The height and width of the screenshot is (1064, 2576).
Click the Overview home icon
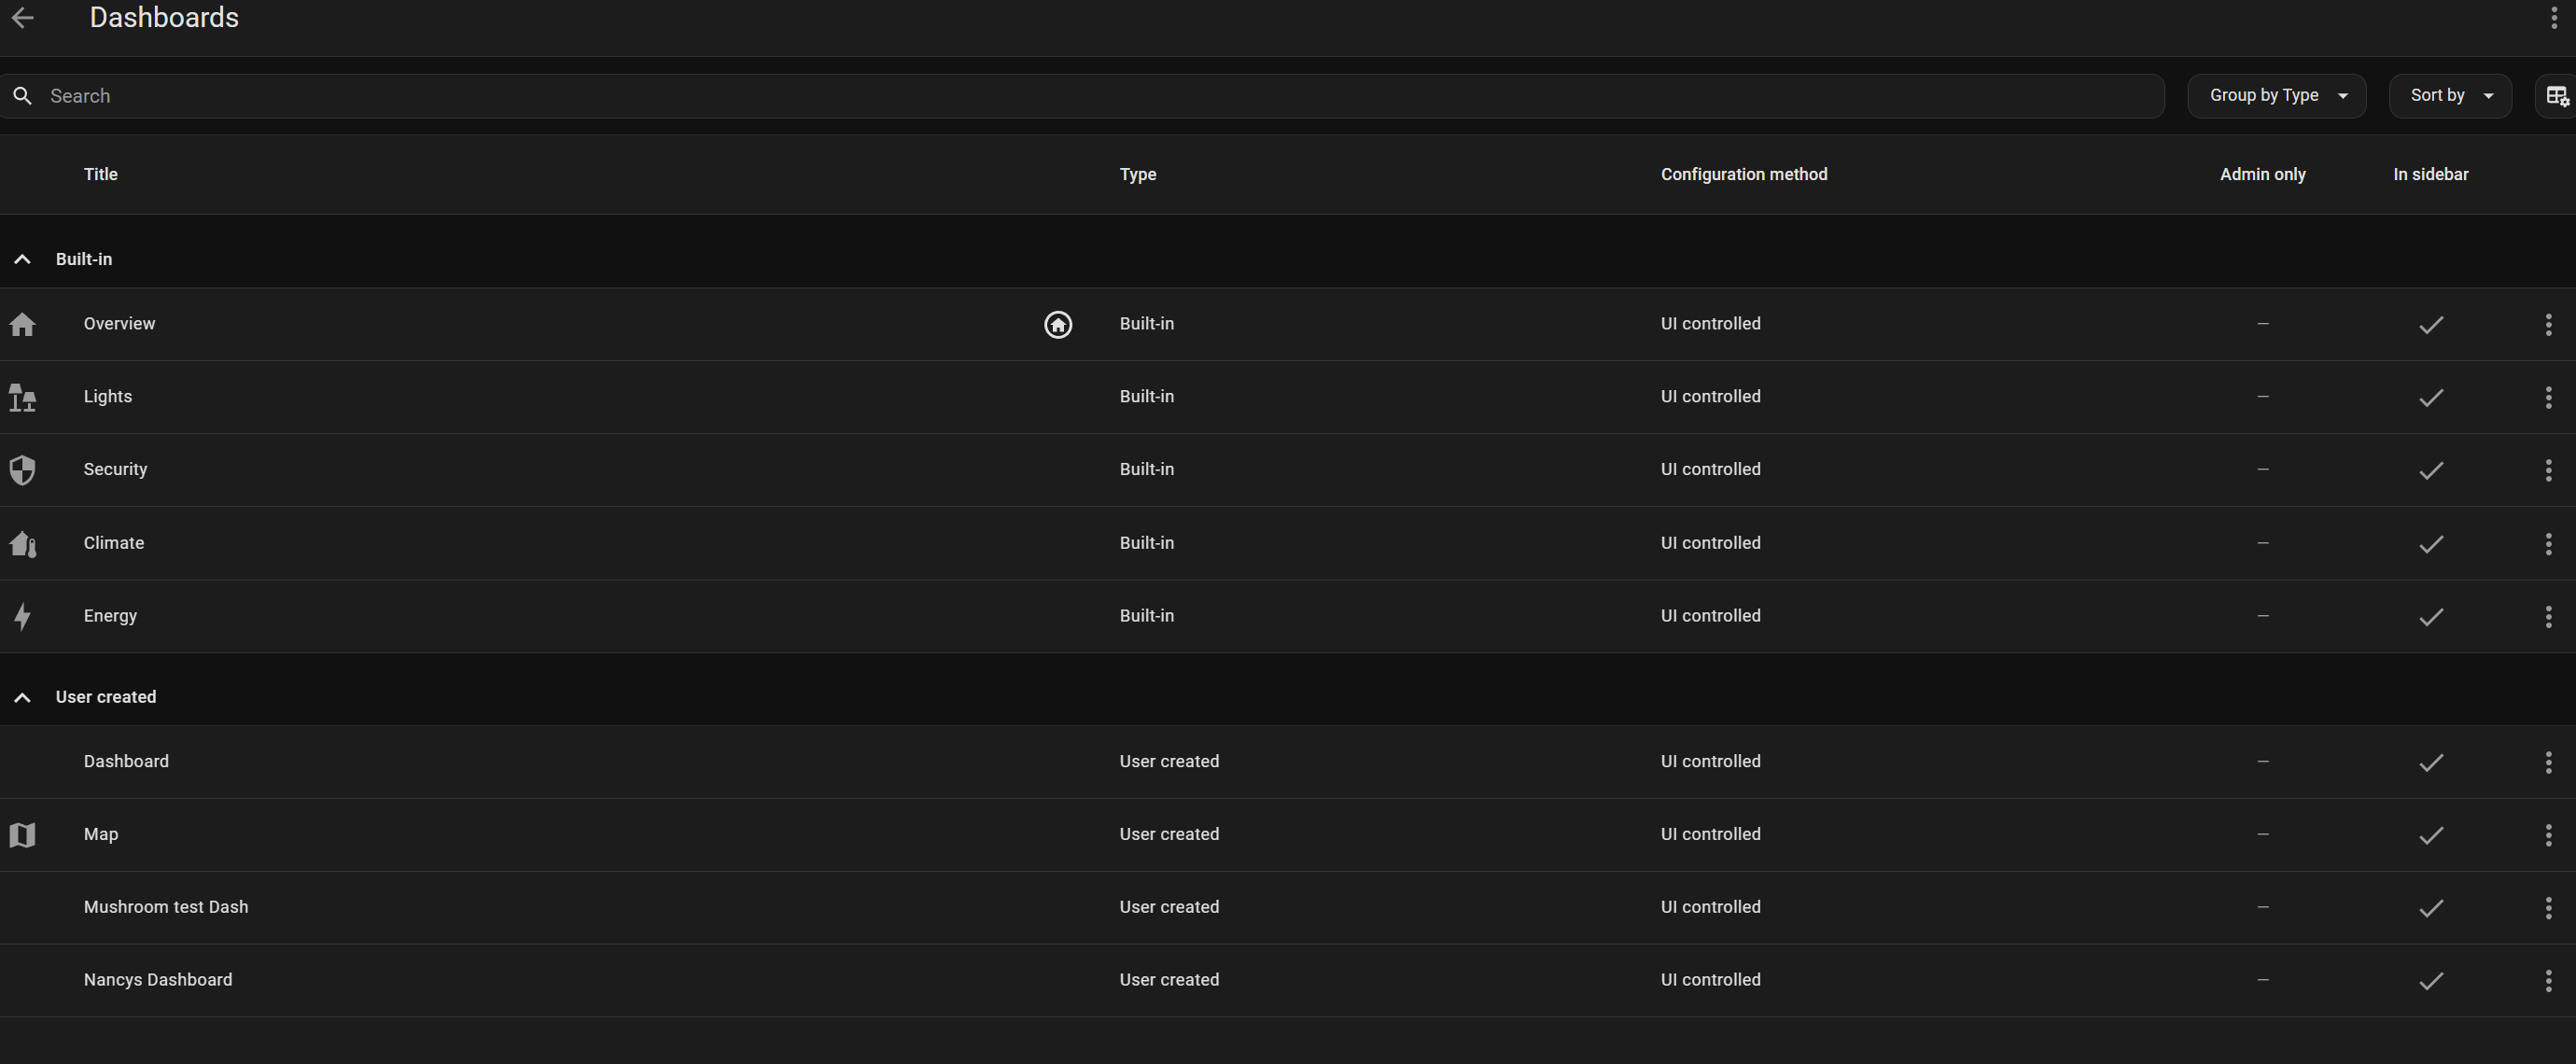click(x=22, y=324)
